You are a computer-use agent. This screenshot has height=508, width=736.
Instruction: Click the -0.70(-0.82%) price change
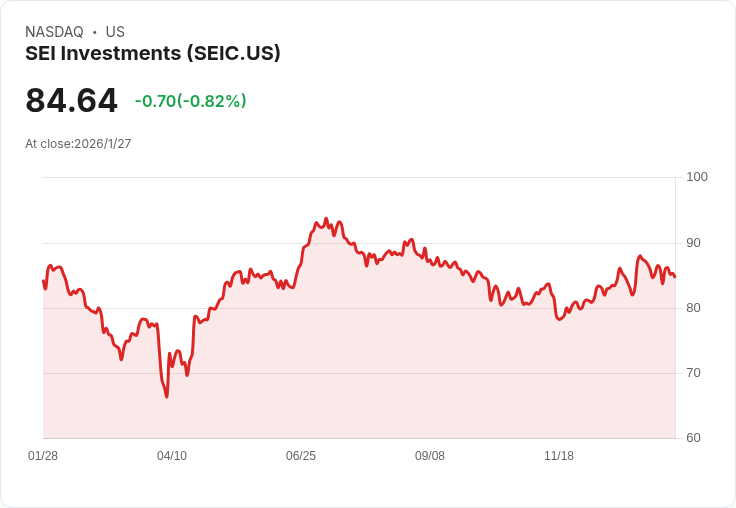[x=190, y=101]
